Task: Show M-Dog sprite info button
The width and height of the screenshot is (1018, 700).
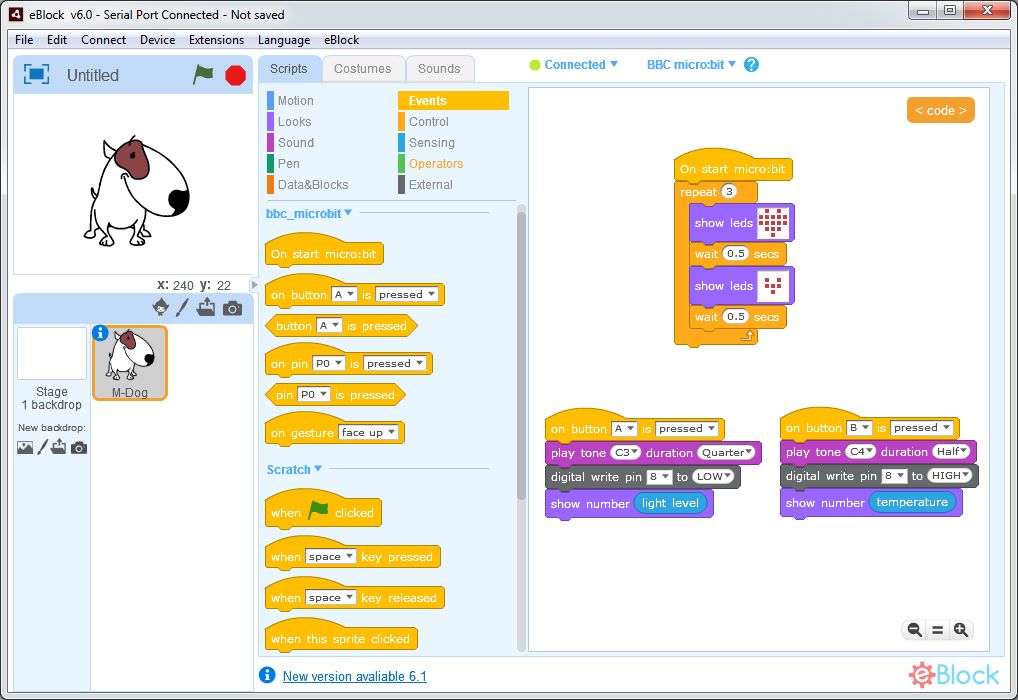Action: [100, 333]
